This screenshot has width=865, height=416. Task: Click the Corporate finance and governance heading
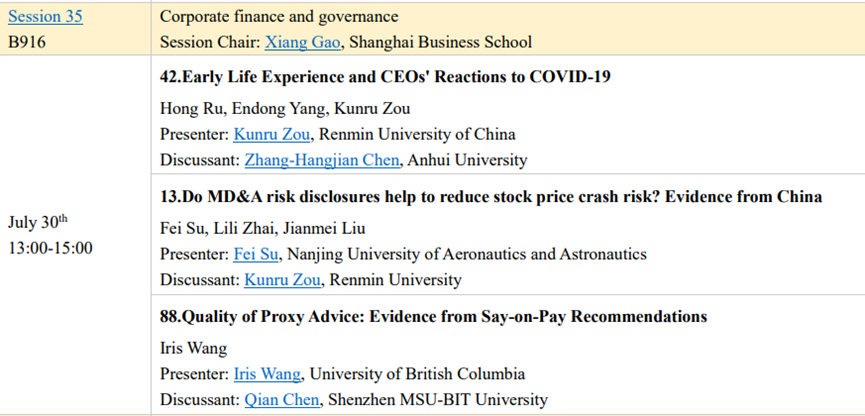pos(279,17)
